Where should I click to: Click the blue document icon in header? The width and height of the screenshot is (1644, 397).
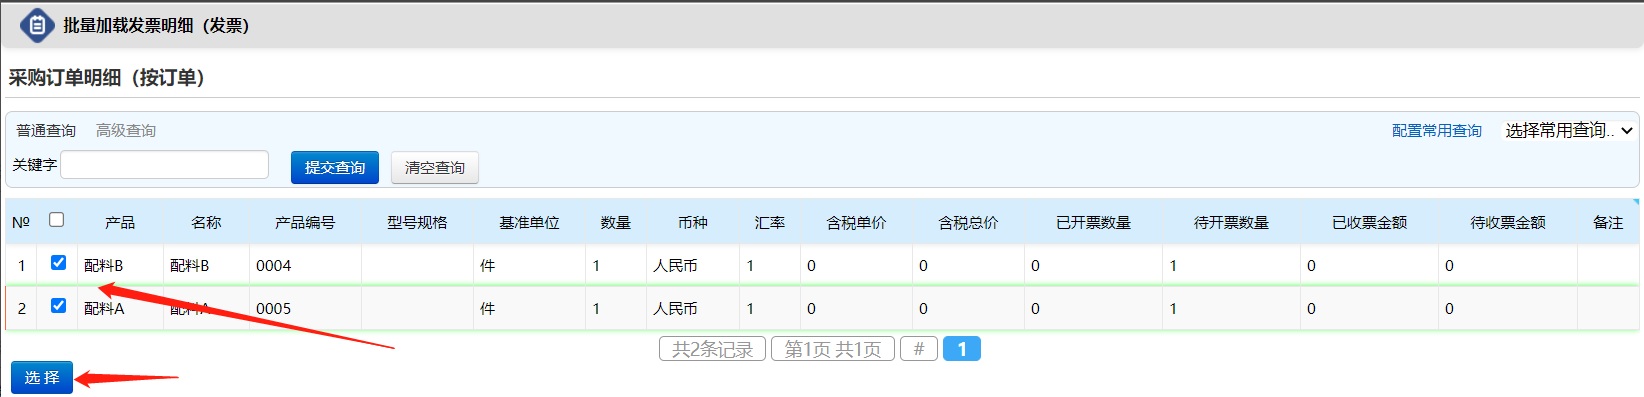point(37,26)
